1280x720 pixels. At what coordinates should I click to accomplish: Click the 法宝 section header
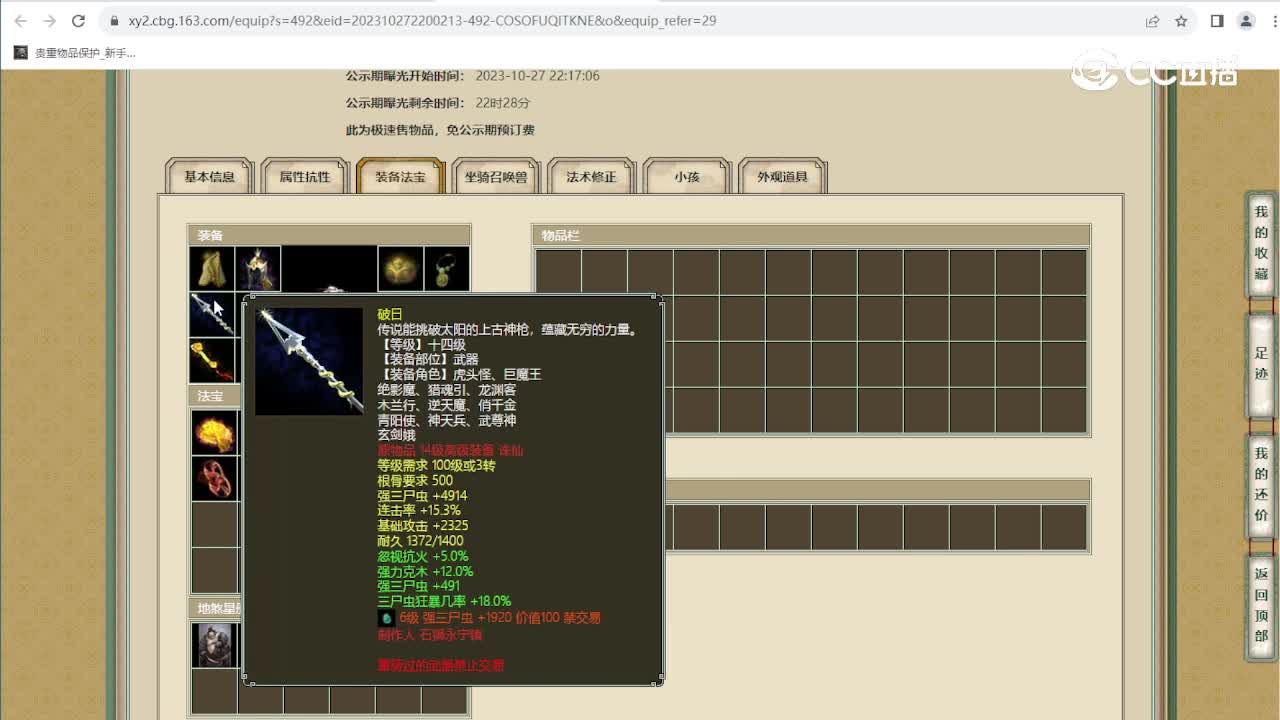(x=215, y=396)
